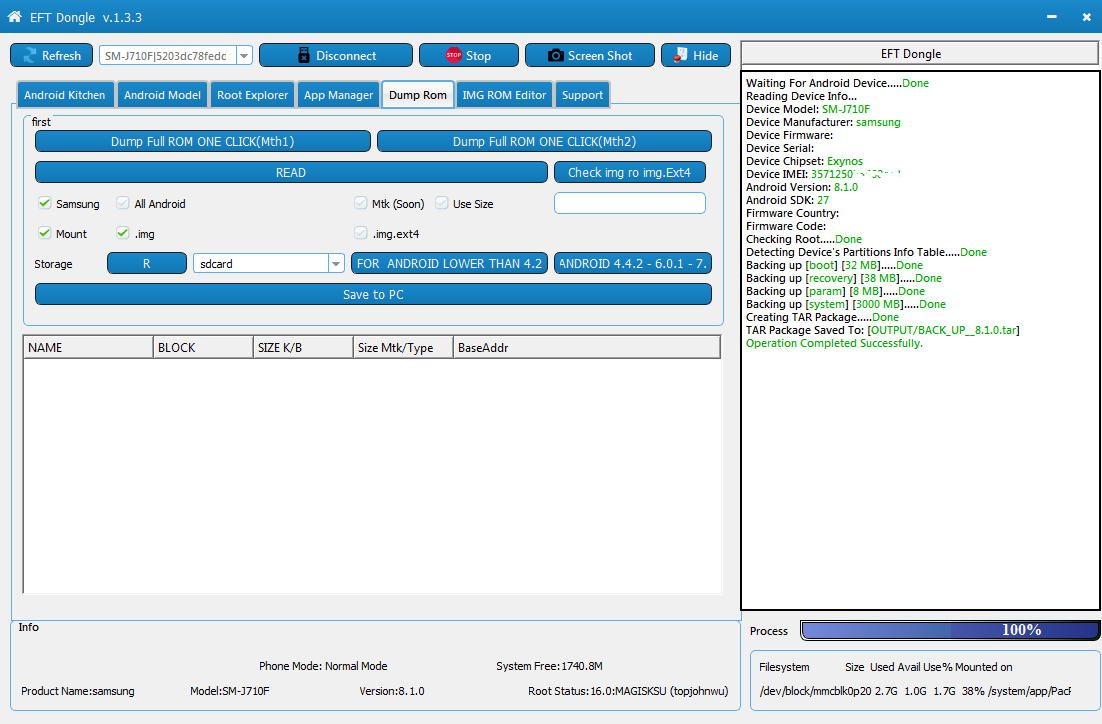Click 'Device Model: SM-J710F' log line
Image resolution: width=1102 pixels, height=724 pixels.
(x=808, y=109)
